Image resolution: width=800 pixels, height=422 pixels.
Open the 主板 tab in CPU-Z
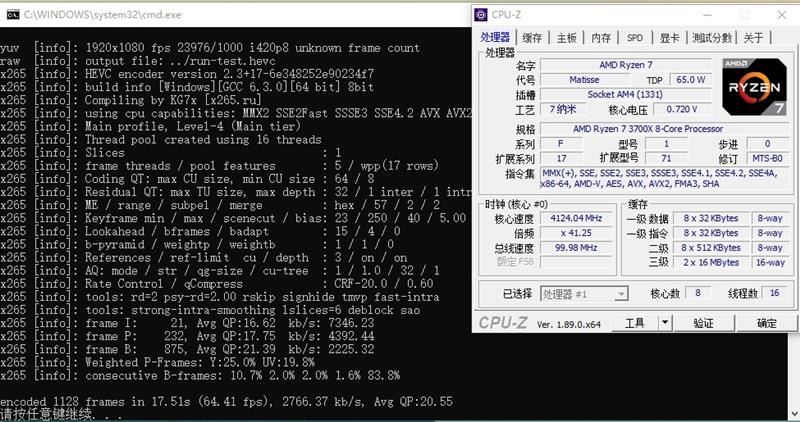tap(566, 38)
